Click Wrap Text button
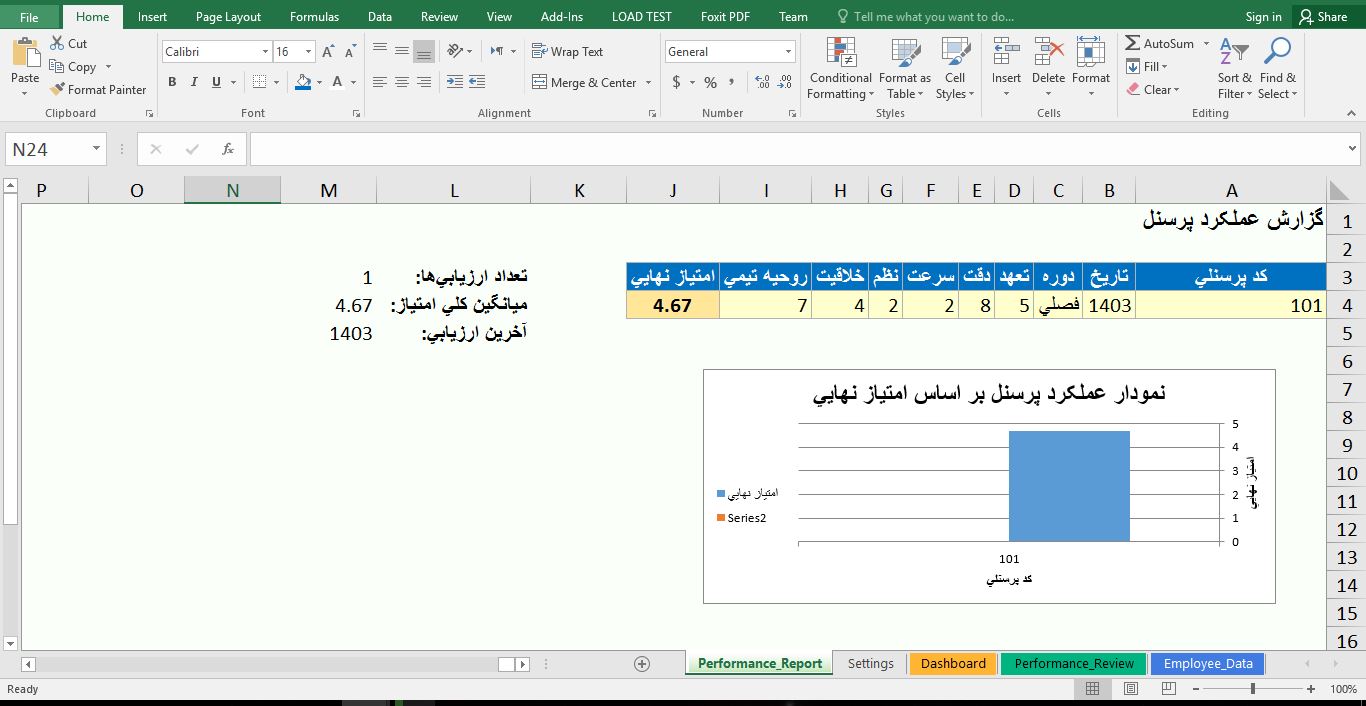The image size is (1366, 706). pos(567,51)
